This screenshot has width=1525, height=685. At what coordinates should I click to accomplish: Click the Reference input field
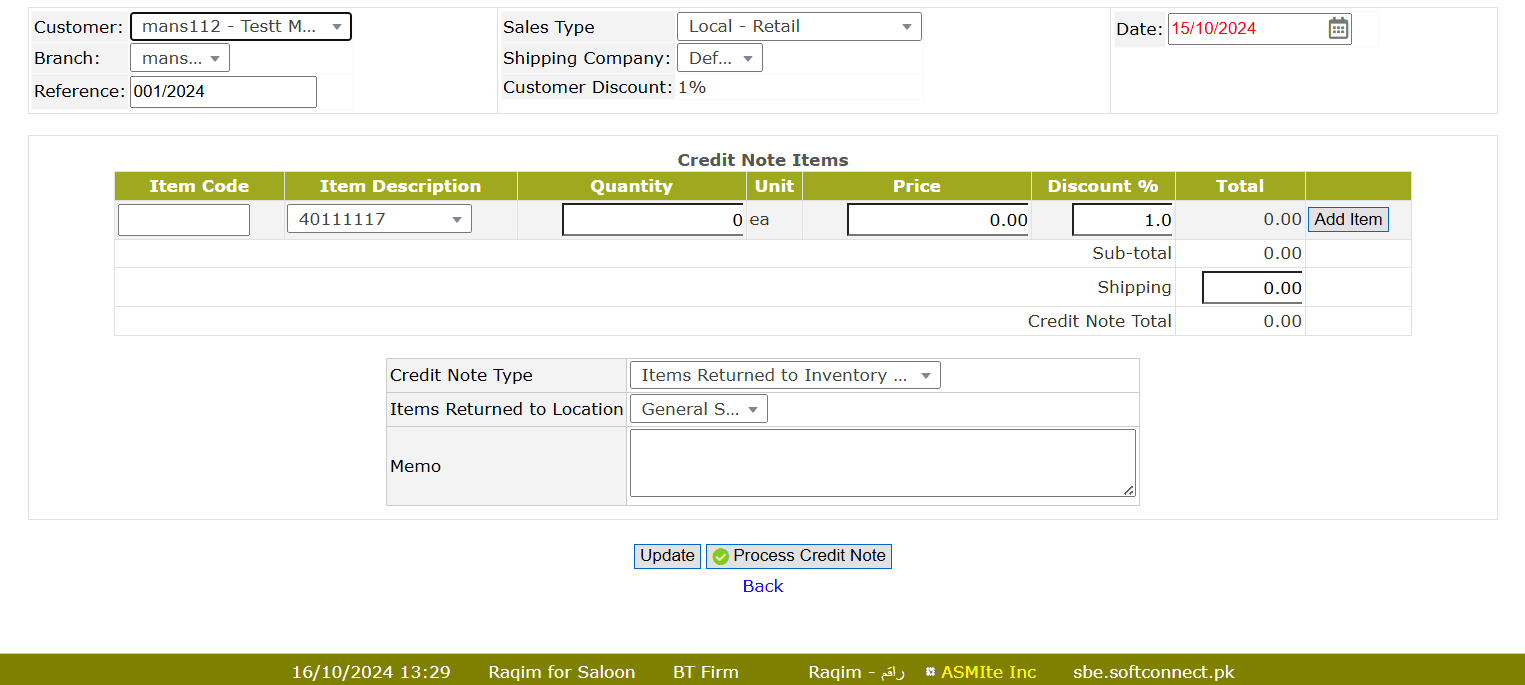coord(223,92)
